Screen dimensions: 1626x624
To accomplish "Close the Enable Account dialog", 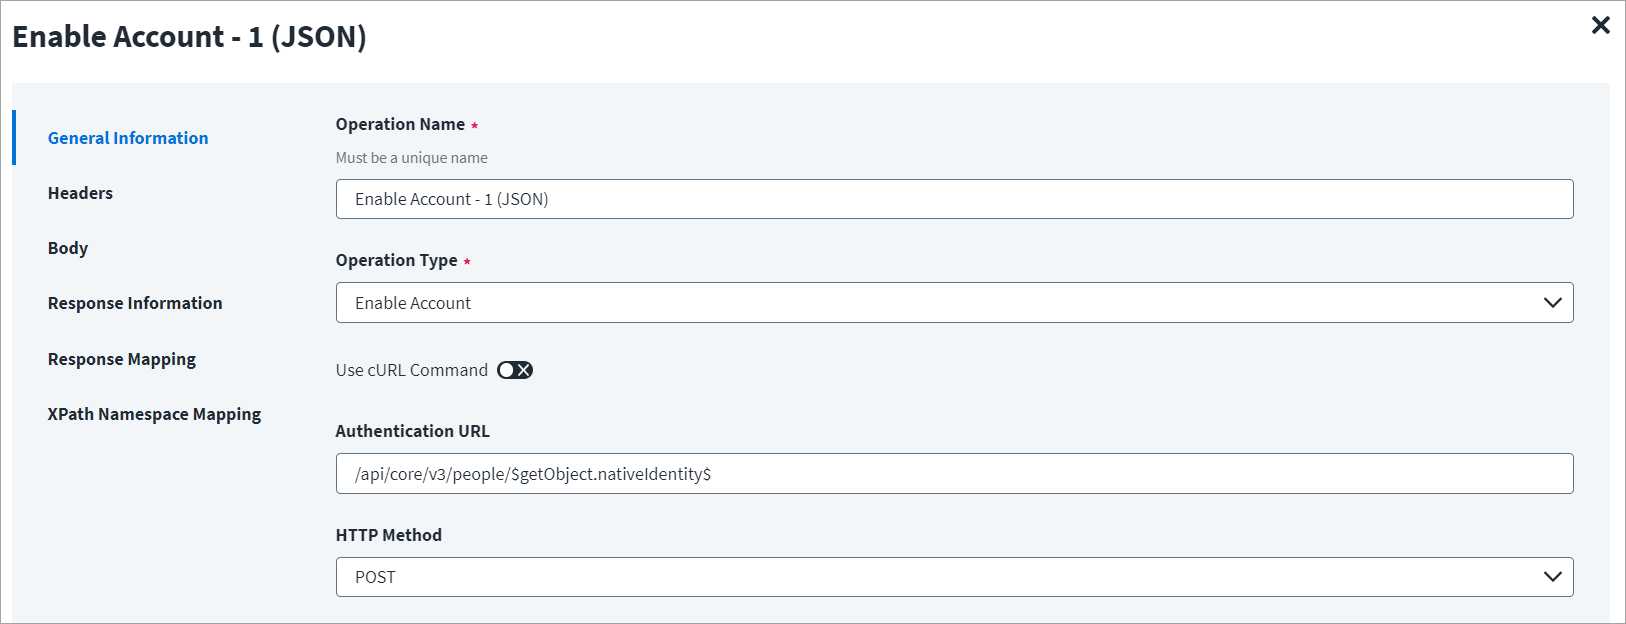I will [1600, 25].
